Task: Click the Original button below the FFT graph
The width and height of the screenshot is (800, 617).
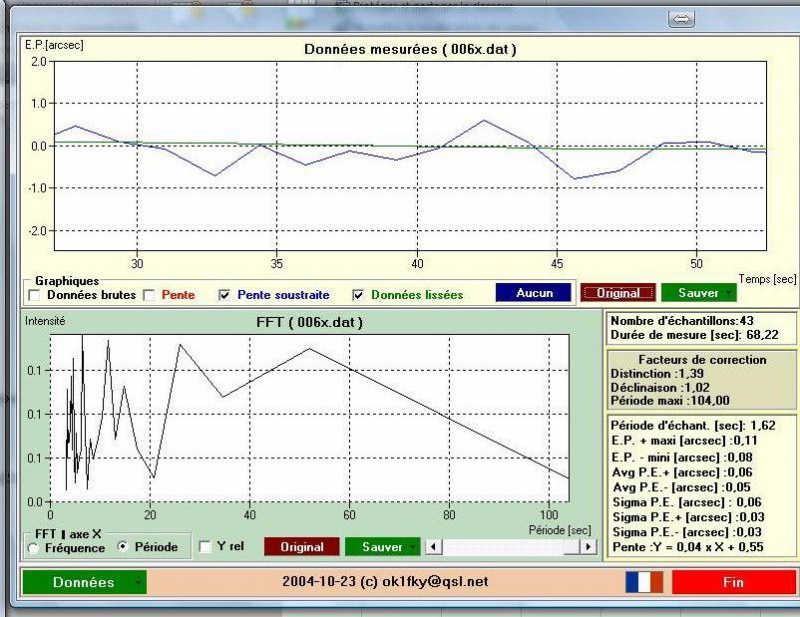Action: (x=302, y=547)
